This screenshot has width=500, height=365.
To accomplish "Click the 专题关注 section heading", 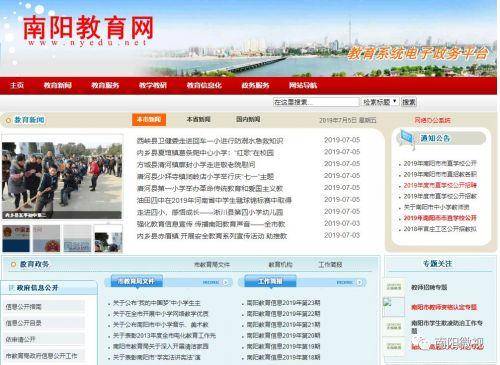I will click(x=438, y=264).
